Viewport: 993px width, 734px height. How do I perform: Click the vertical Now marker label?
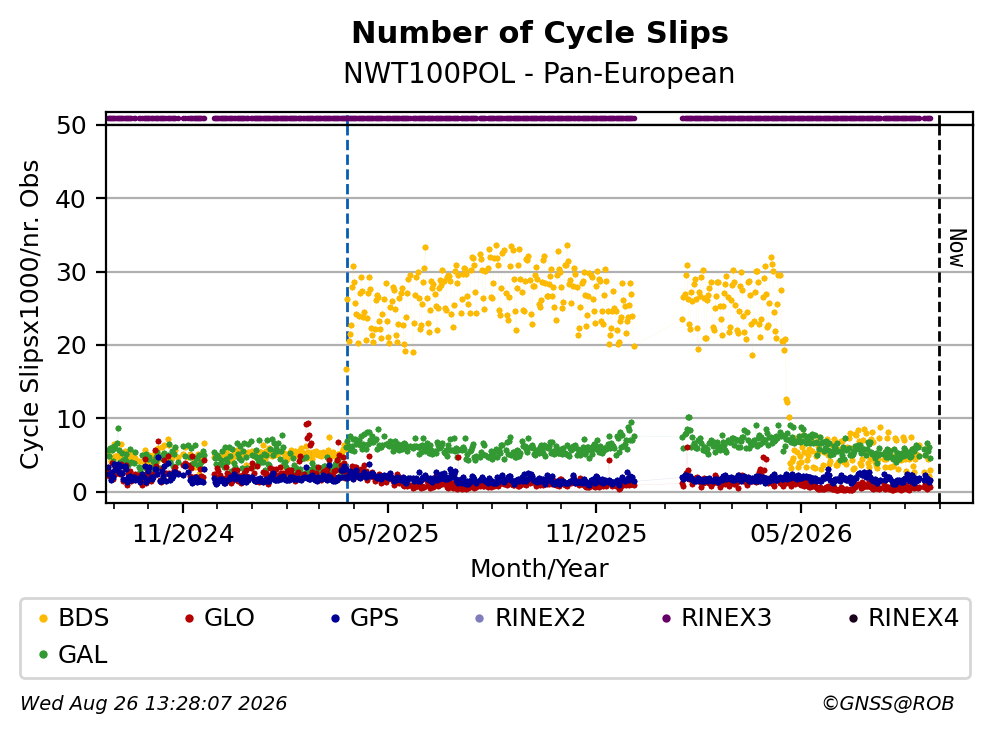tap(958, 248)
